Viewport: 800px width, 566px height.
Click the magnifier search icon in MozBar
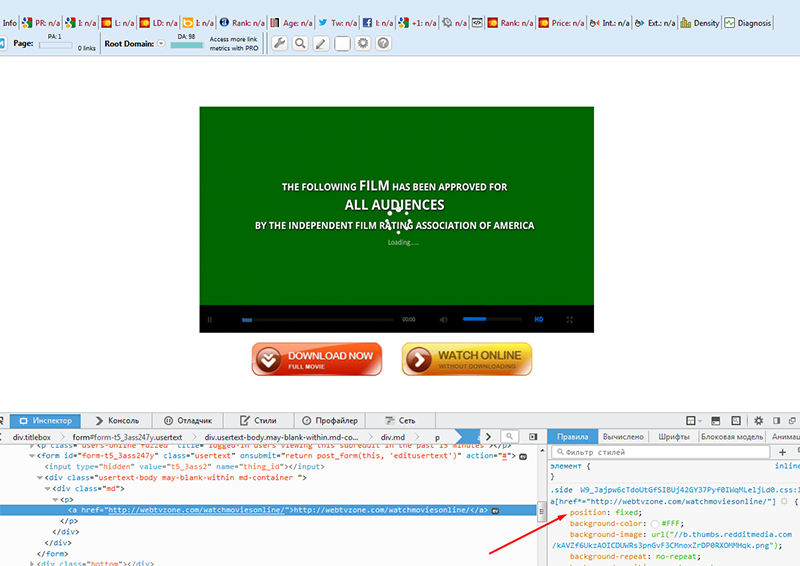coord(301,43)
